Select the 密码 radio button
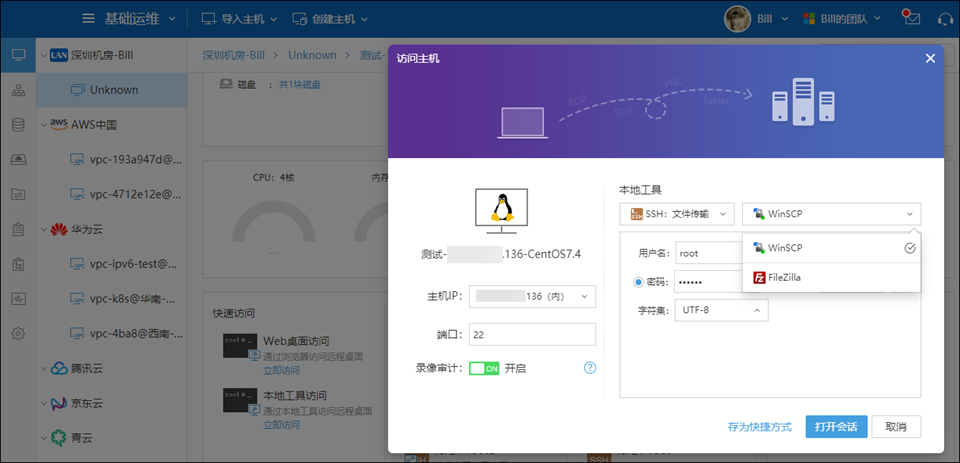 pyautogui.click(x=640, y=282)
